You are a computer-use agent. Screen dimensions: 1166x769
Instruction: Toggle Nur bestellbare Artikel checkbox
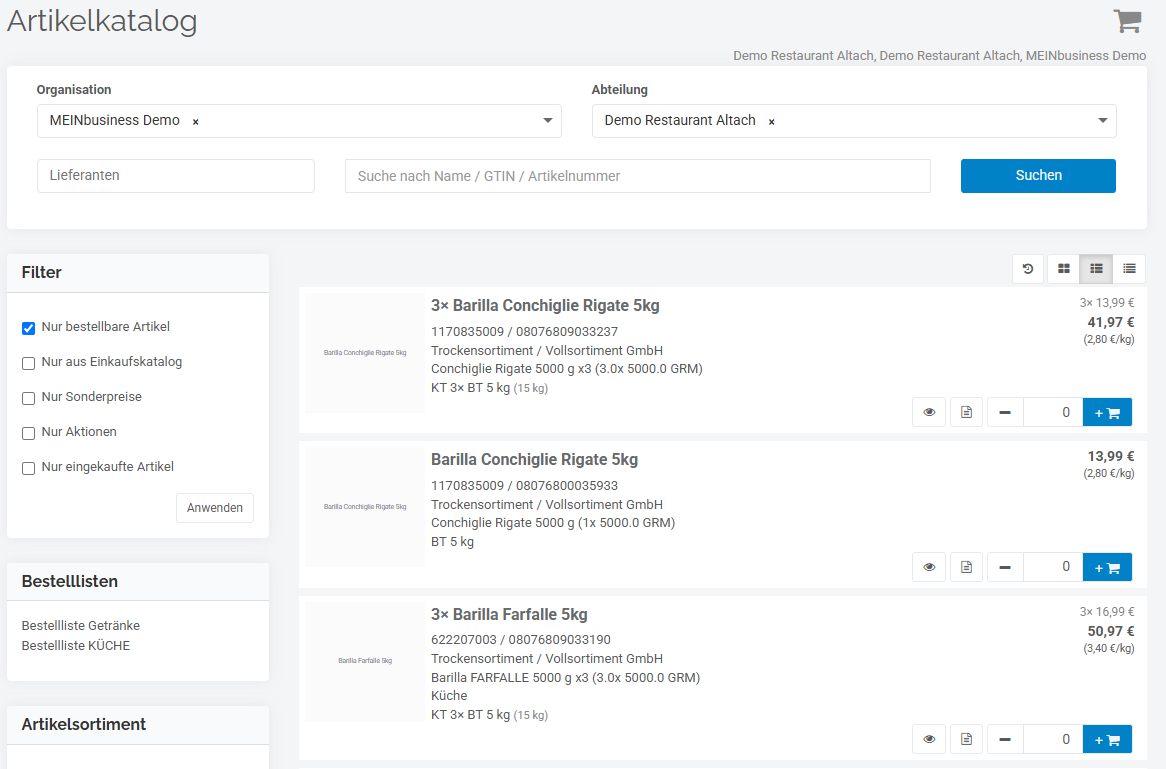click(x=28, y=328)
